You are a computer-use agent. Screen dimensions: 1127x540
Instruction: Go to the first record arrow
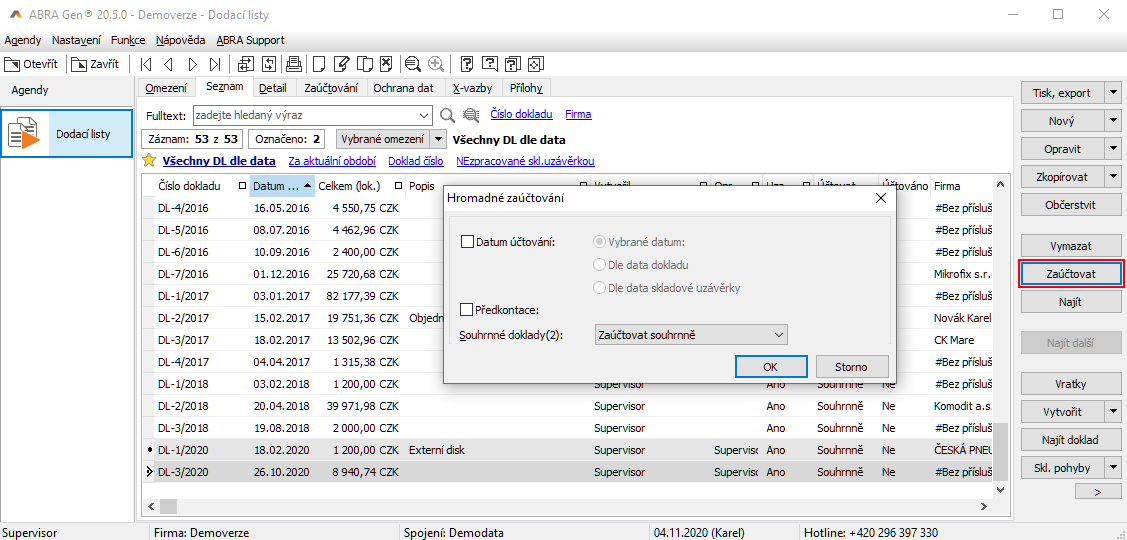tap(146, 64)
